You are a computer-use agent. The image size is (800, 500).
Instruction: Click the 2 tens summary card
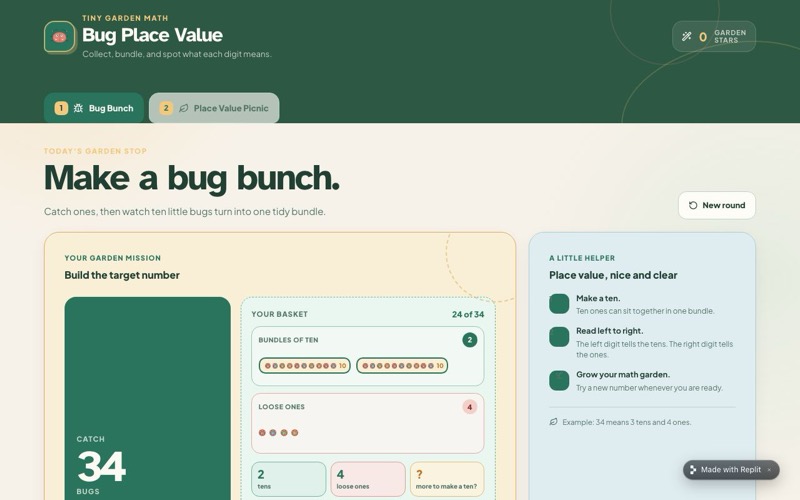pyautogui.click(x=289, y=479)
